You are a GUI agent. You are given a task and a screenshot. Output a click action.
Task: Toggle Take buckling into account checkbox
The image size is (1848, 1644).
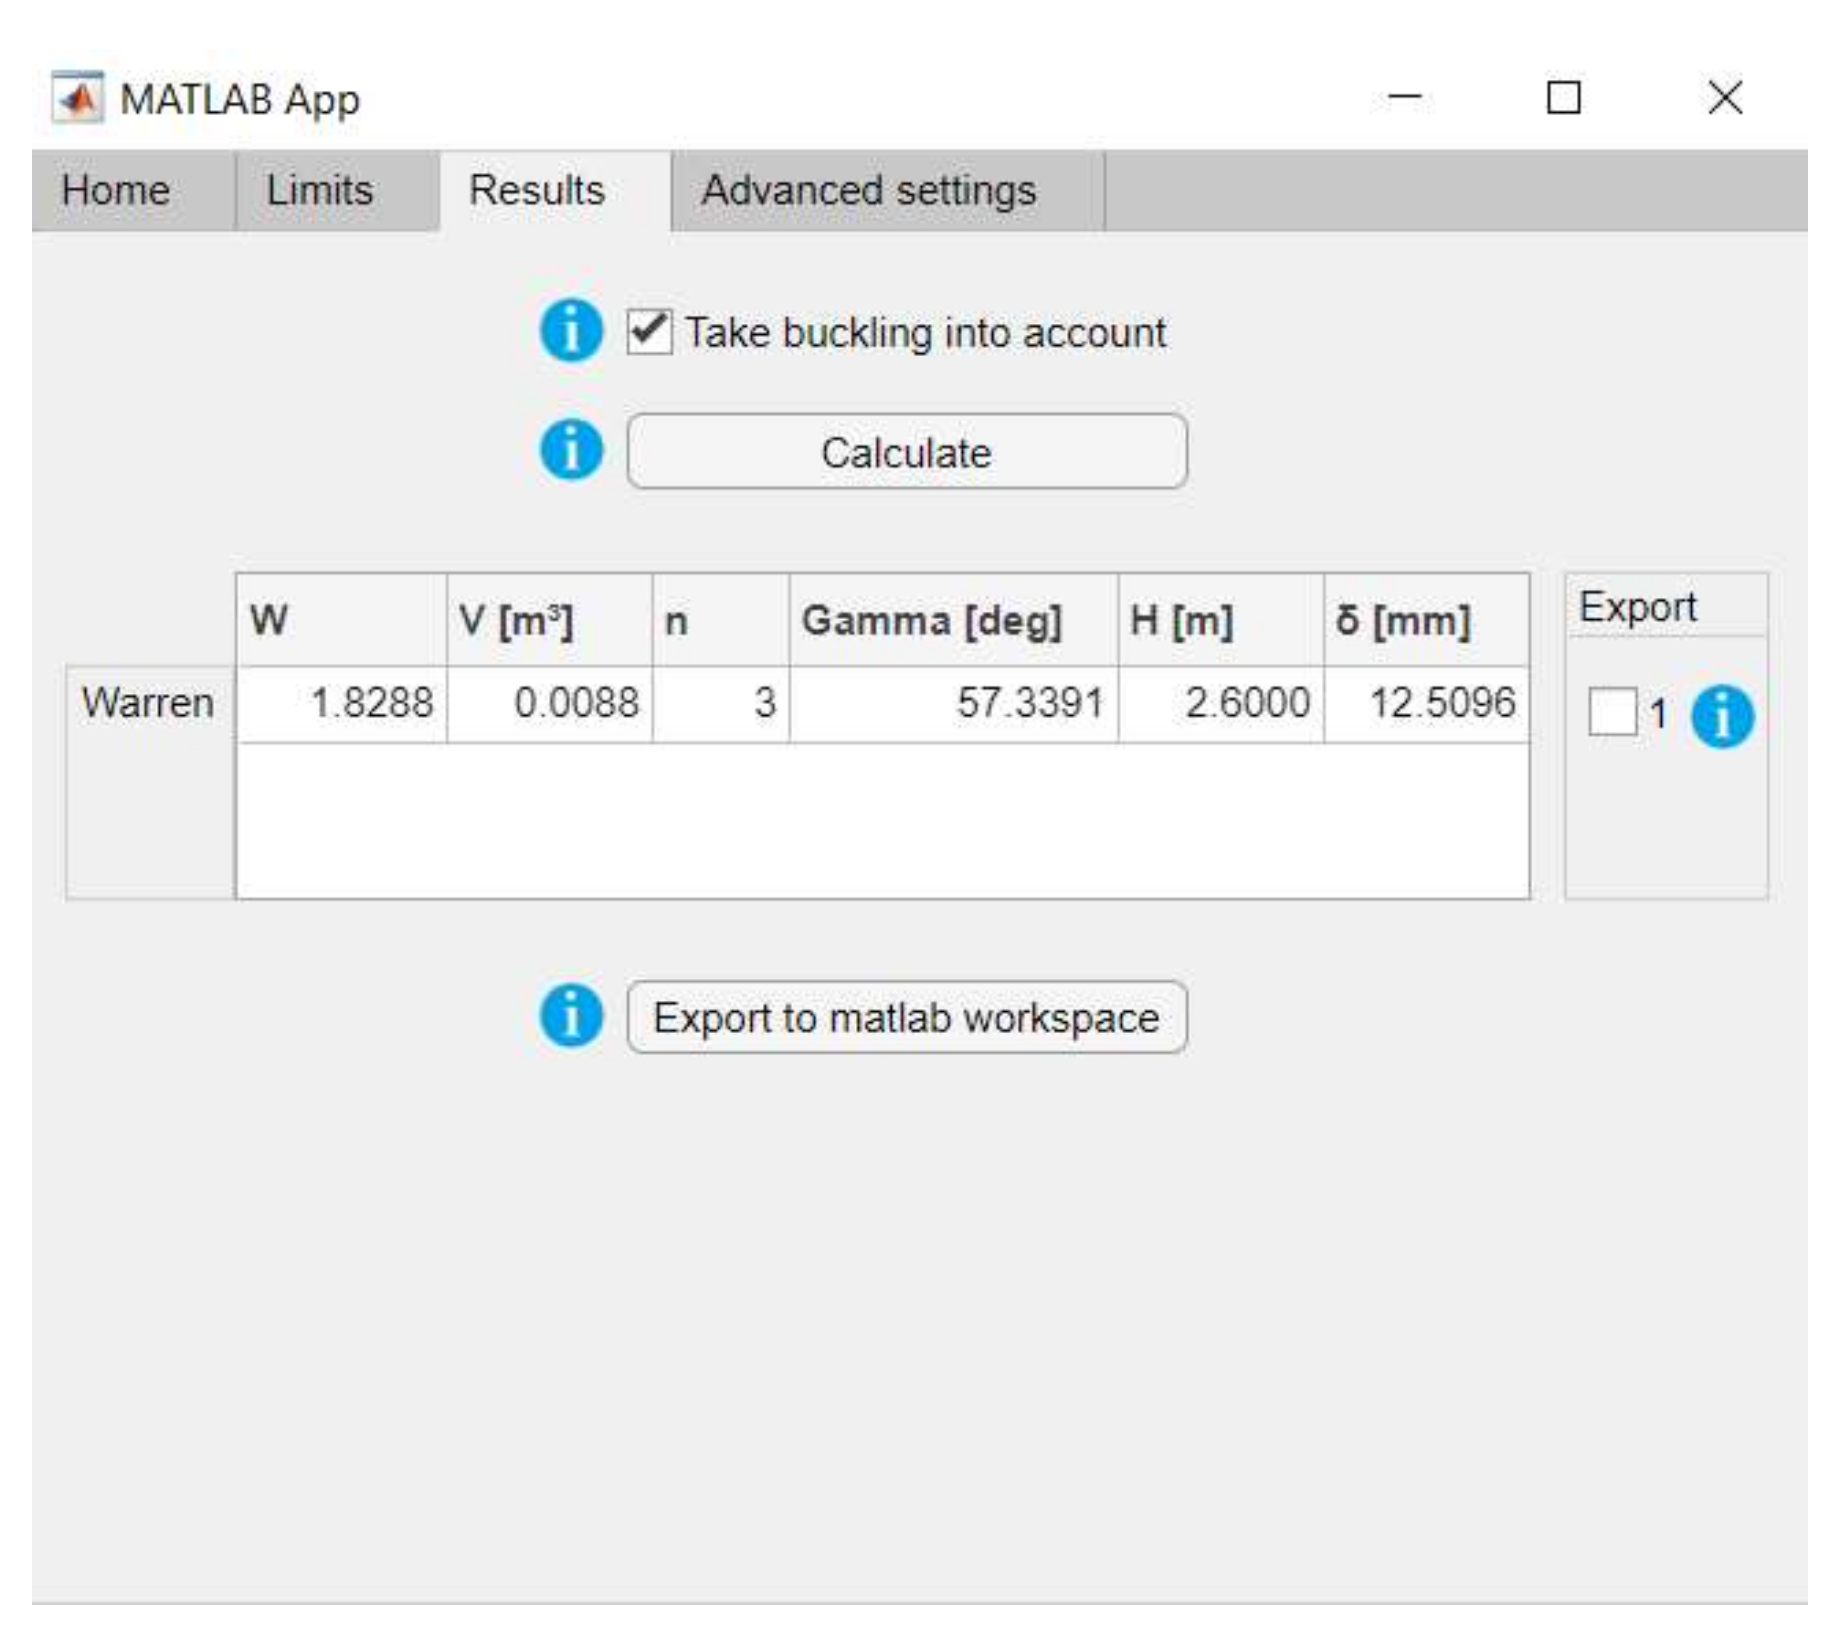649,331
